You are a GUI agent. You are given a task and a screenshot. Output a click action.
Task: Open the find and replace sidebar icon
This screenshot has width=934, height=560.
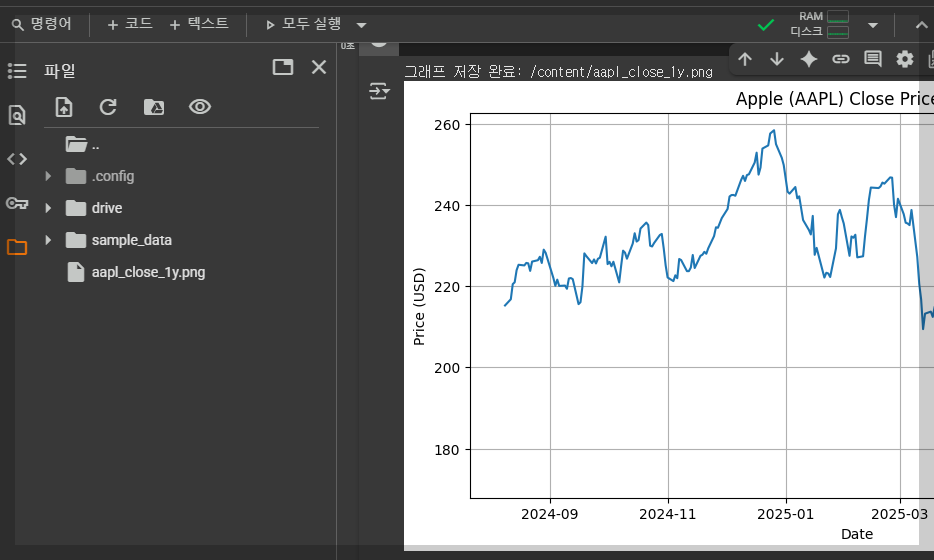(x=17, y=114)
